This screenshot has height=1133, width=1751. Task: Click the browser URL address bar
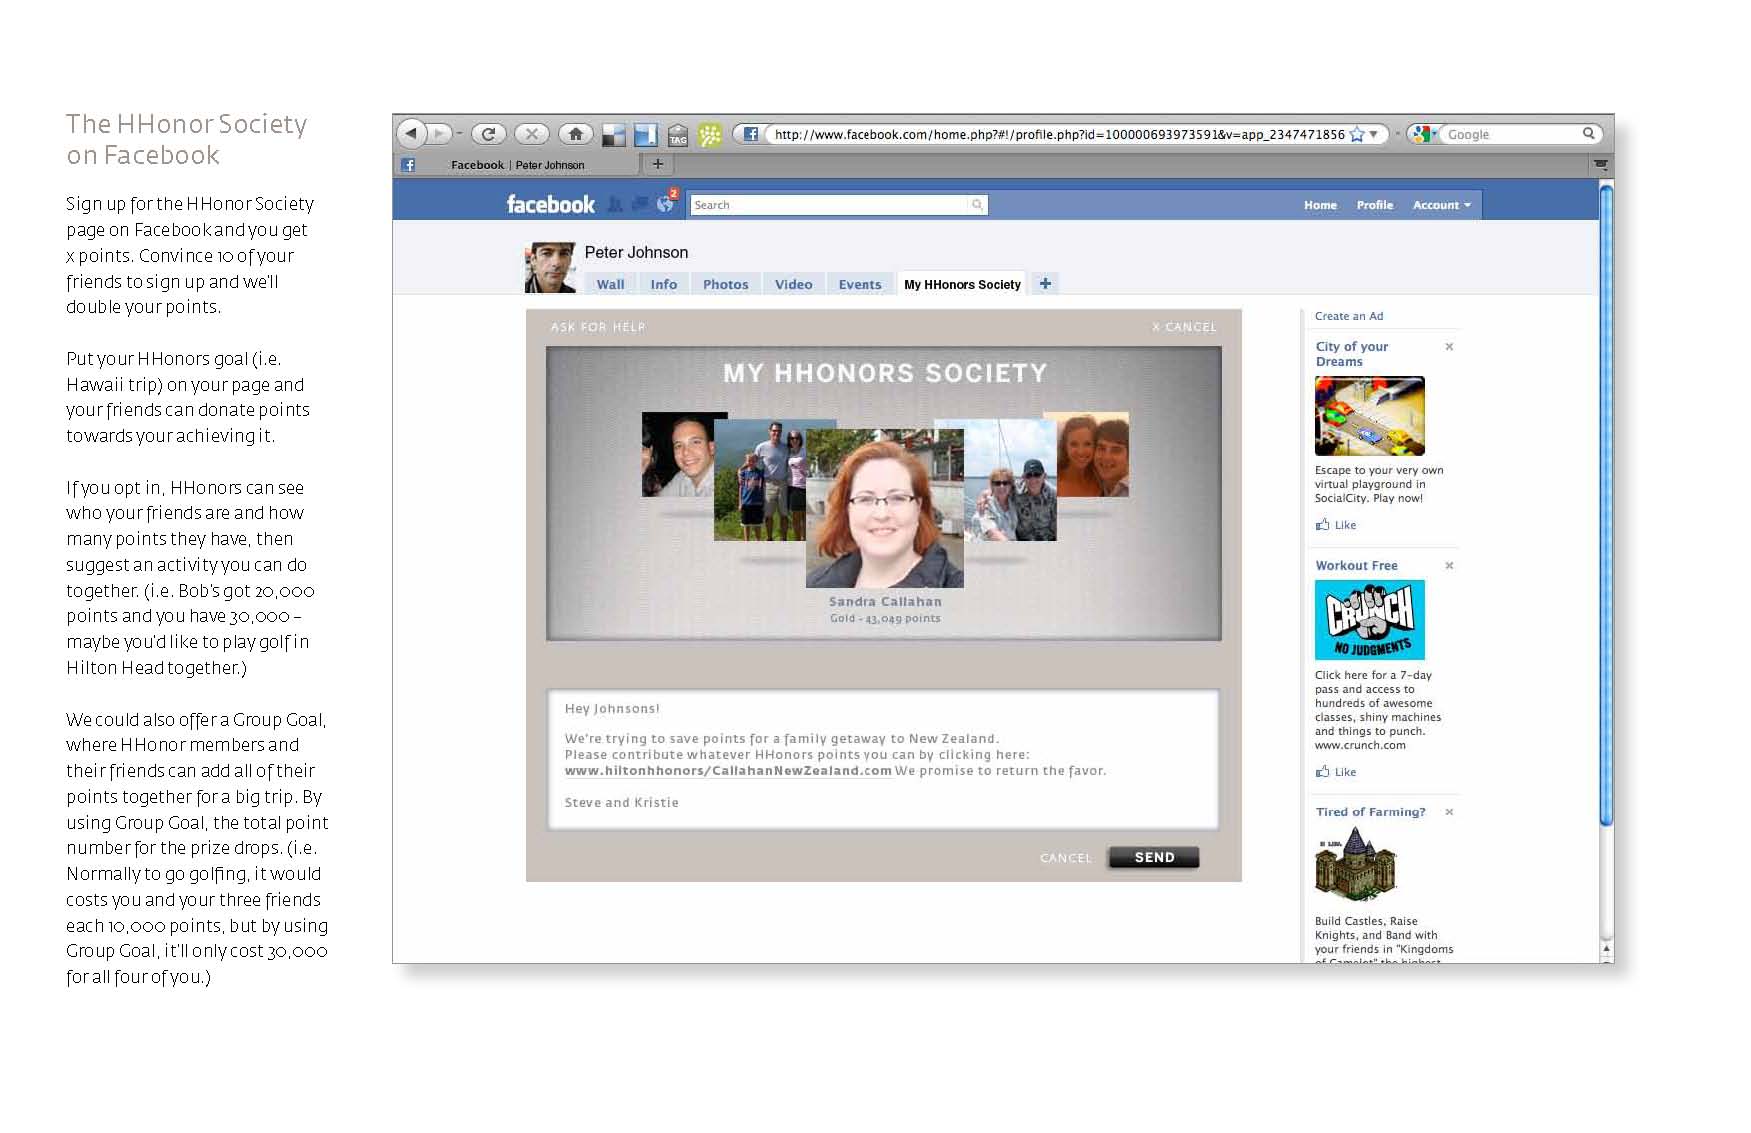point(1058,134)
